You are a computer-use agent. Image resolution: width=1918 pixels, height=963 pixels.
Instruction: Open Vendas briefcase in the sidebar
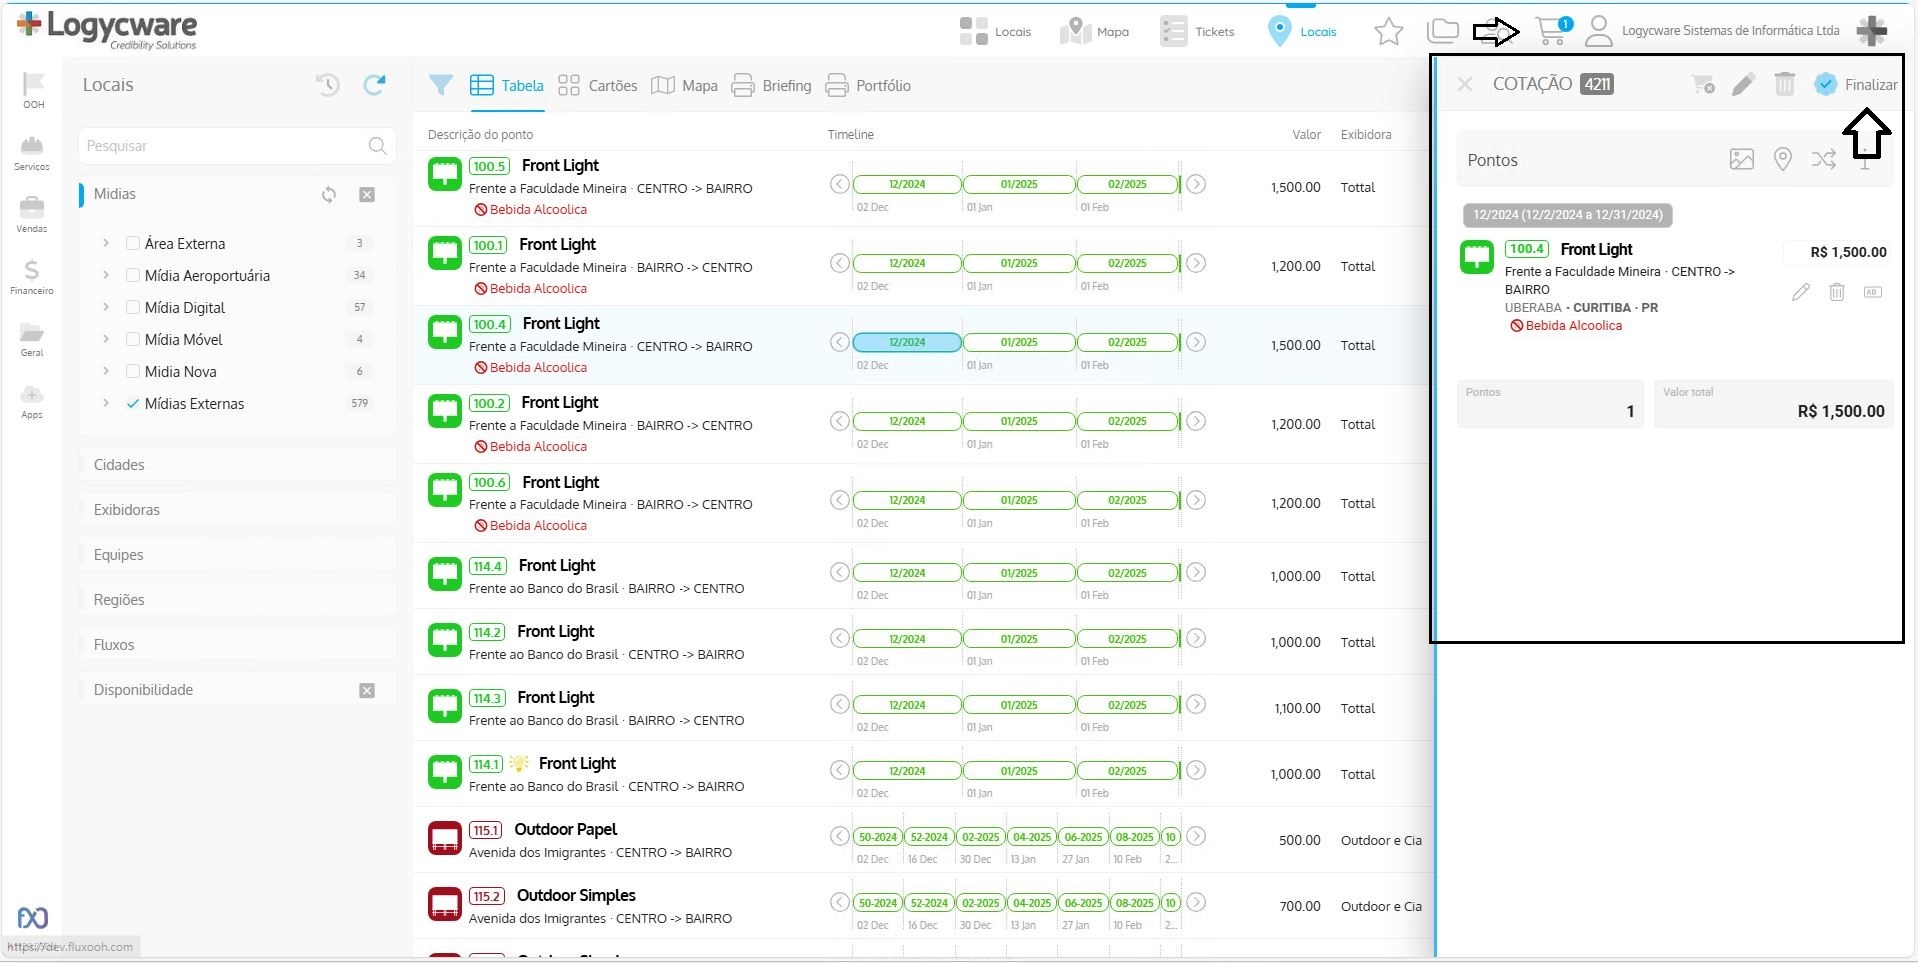(32, 214)
